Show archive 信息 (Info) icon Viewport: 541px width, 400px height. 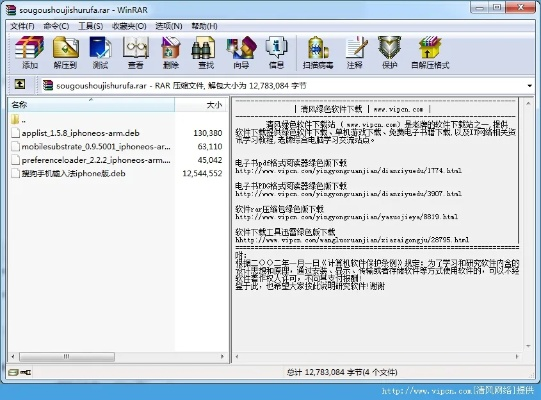[x=276, y=52]
